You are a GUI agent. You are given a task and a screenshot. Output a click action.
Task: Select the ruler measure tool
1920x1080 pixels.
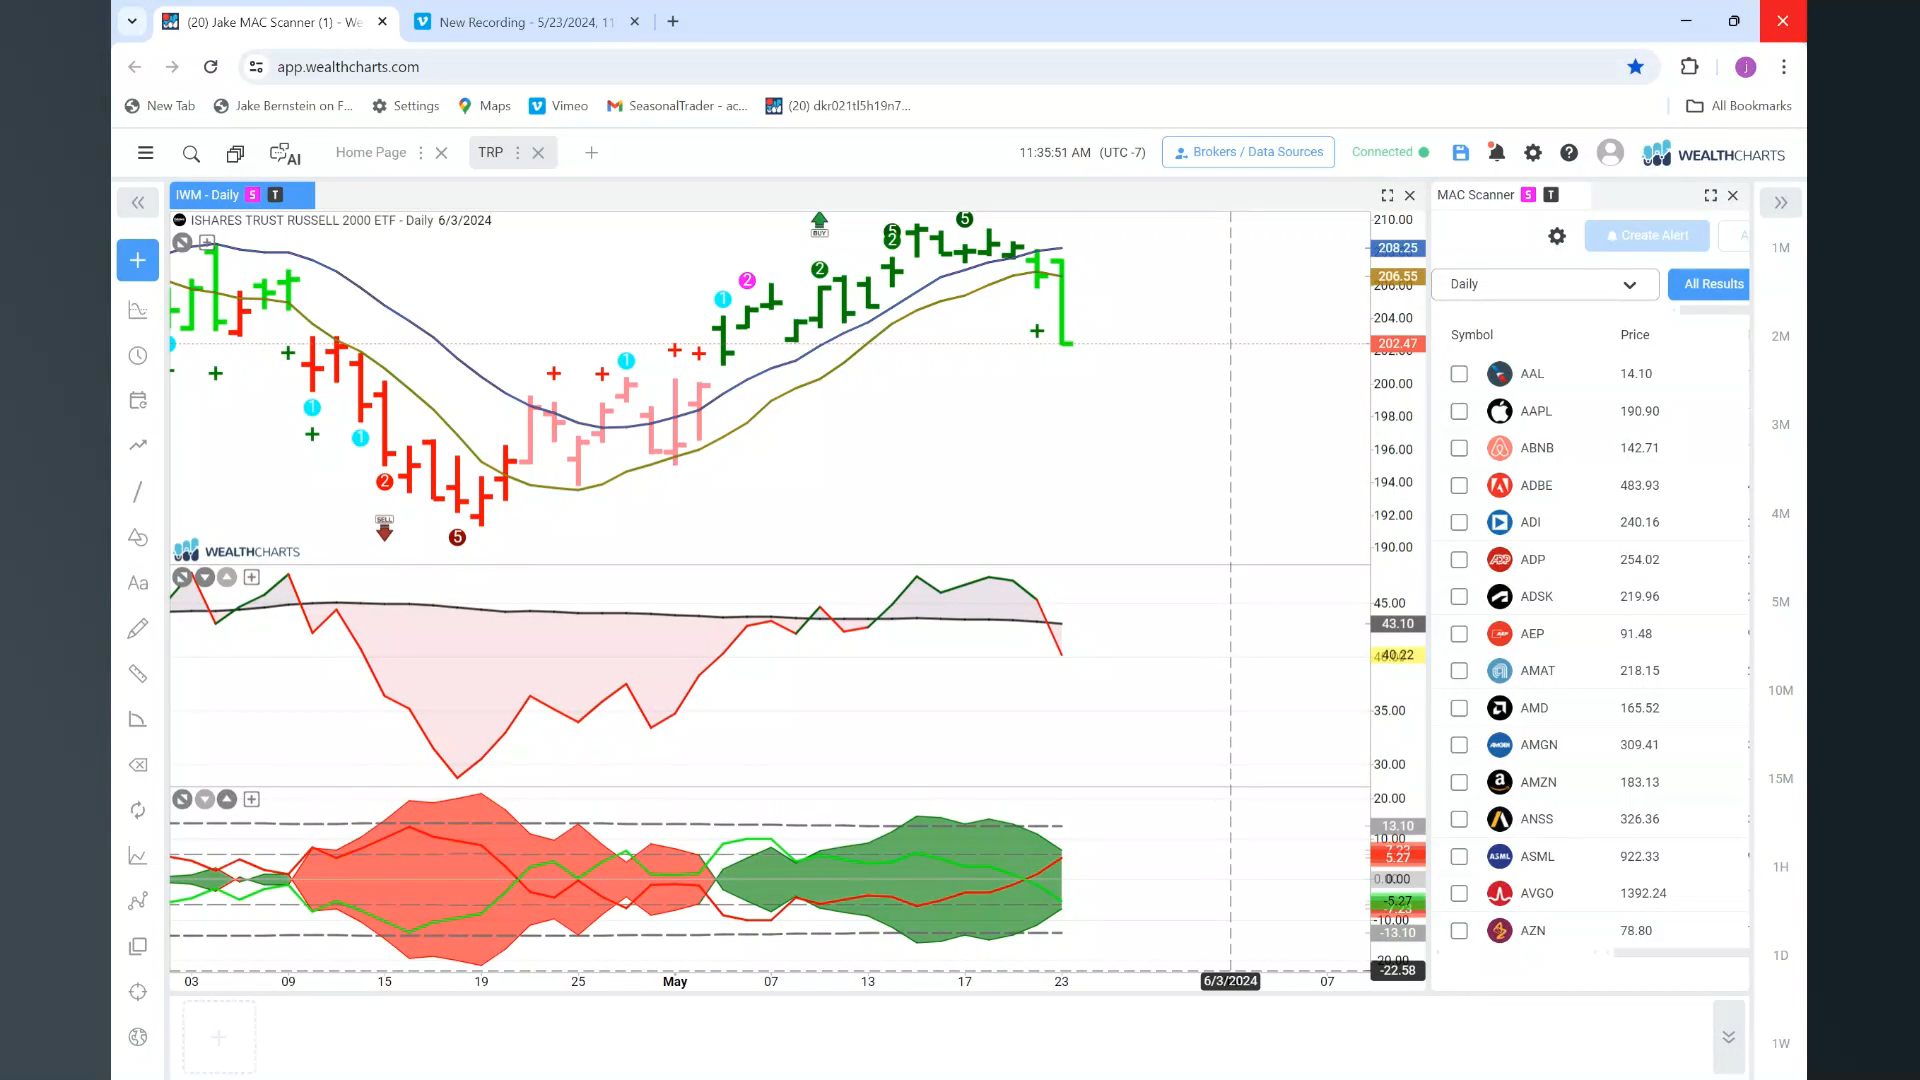138,674
